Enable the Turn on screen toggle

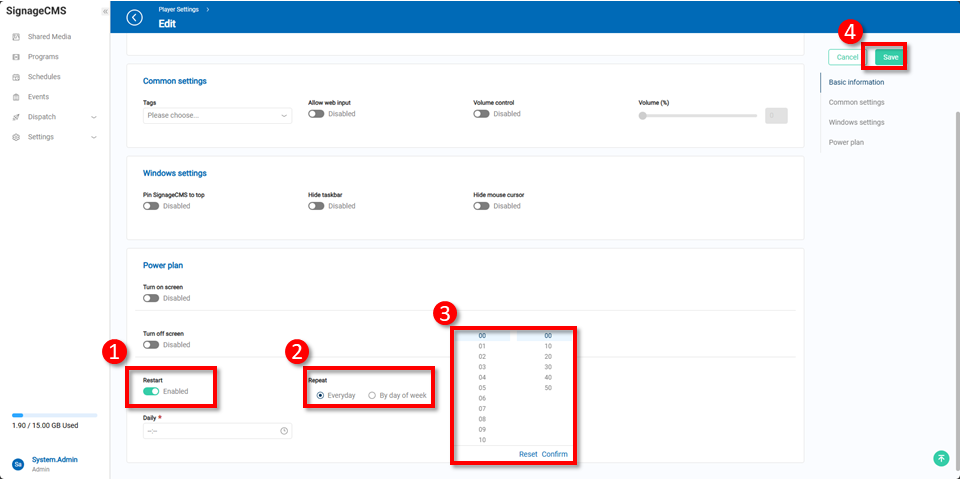pyautogui.click(x=151, y=298)
